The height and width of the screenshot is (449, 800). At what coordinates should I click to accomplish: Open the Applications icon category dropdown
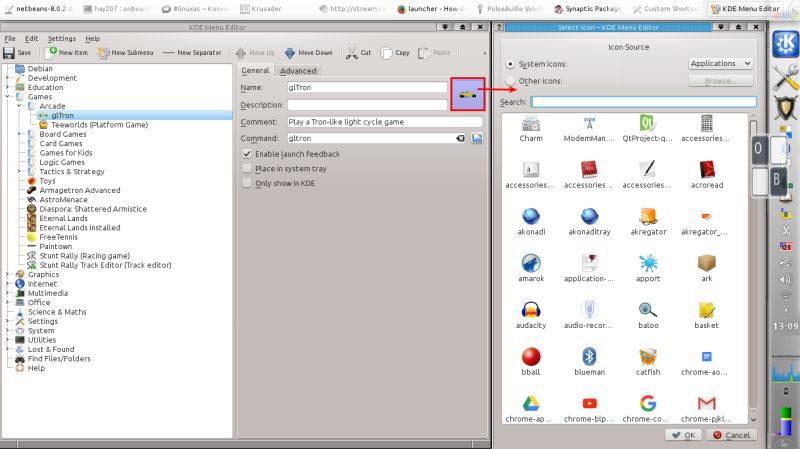click(x=720, y=63)
